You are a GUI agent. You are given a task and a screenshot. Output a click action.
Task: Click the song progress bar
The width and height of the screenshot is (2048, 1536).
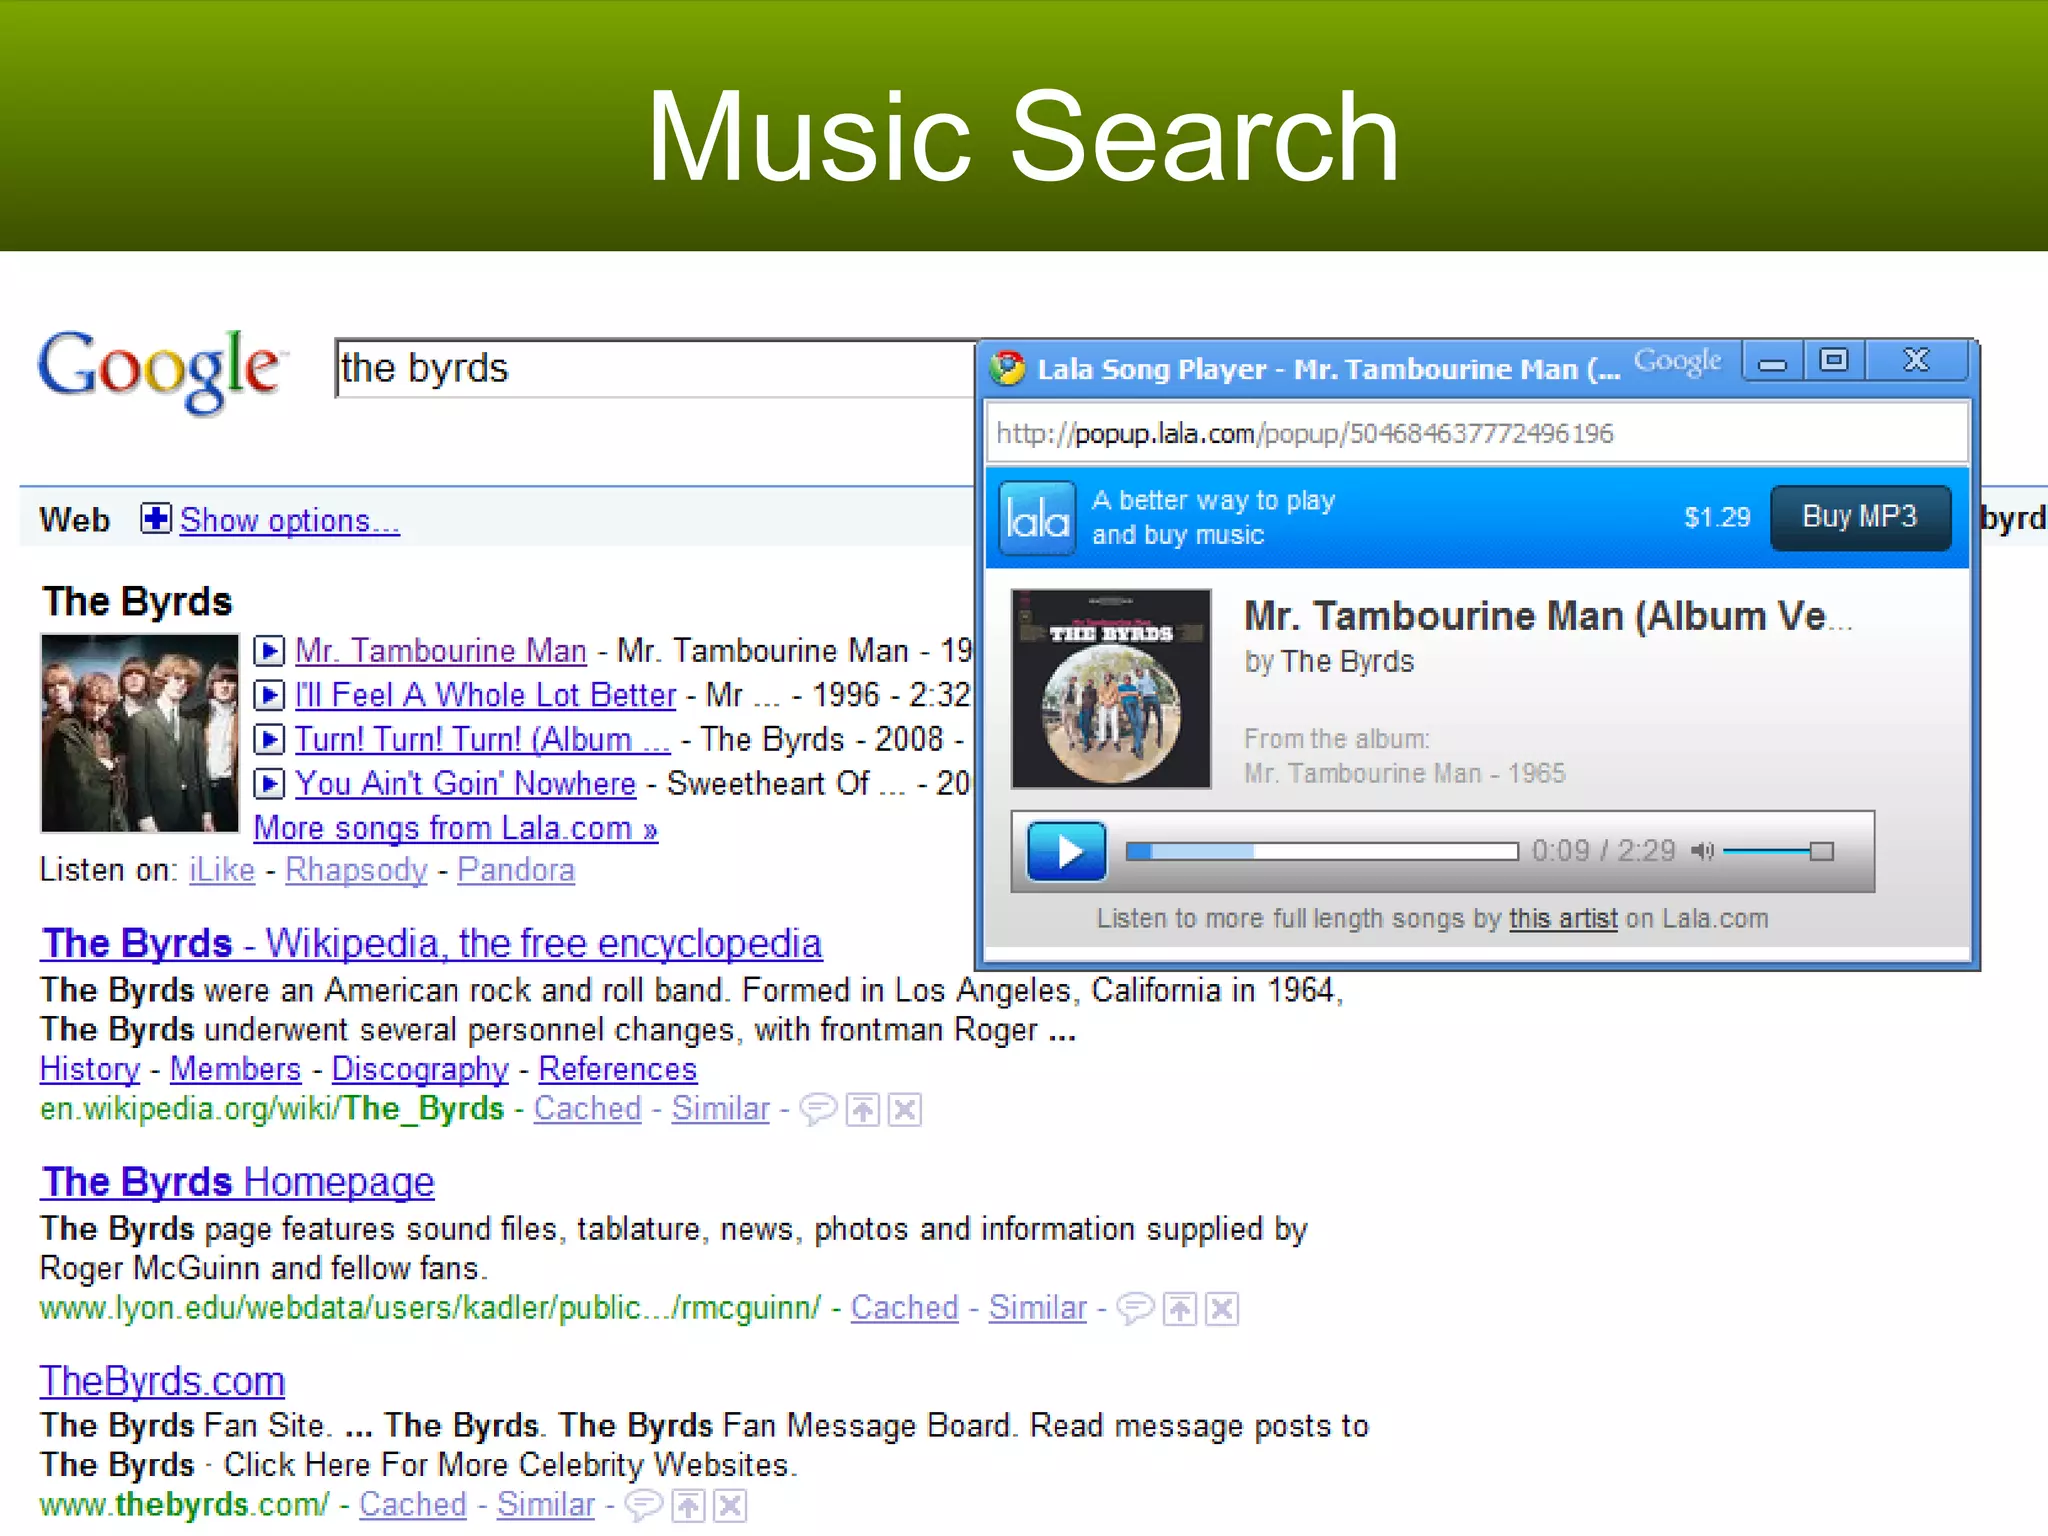pyautogui.click(x=1321, y=851)
